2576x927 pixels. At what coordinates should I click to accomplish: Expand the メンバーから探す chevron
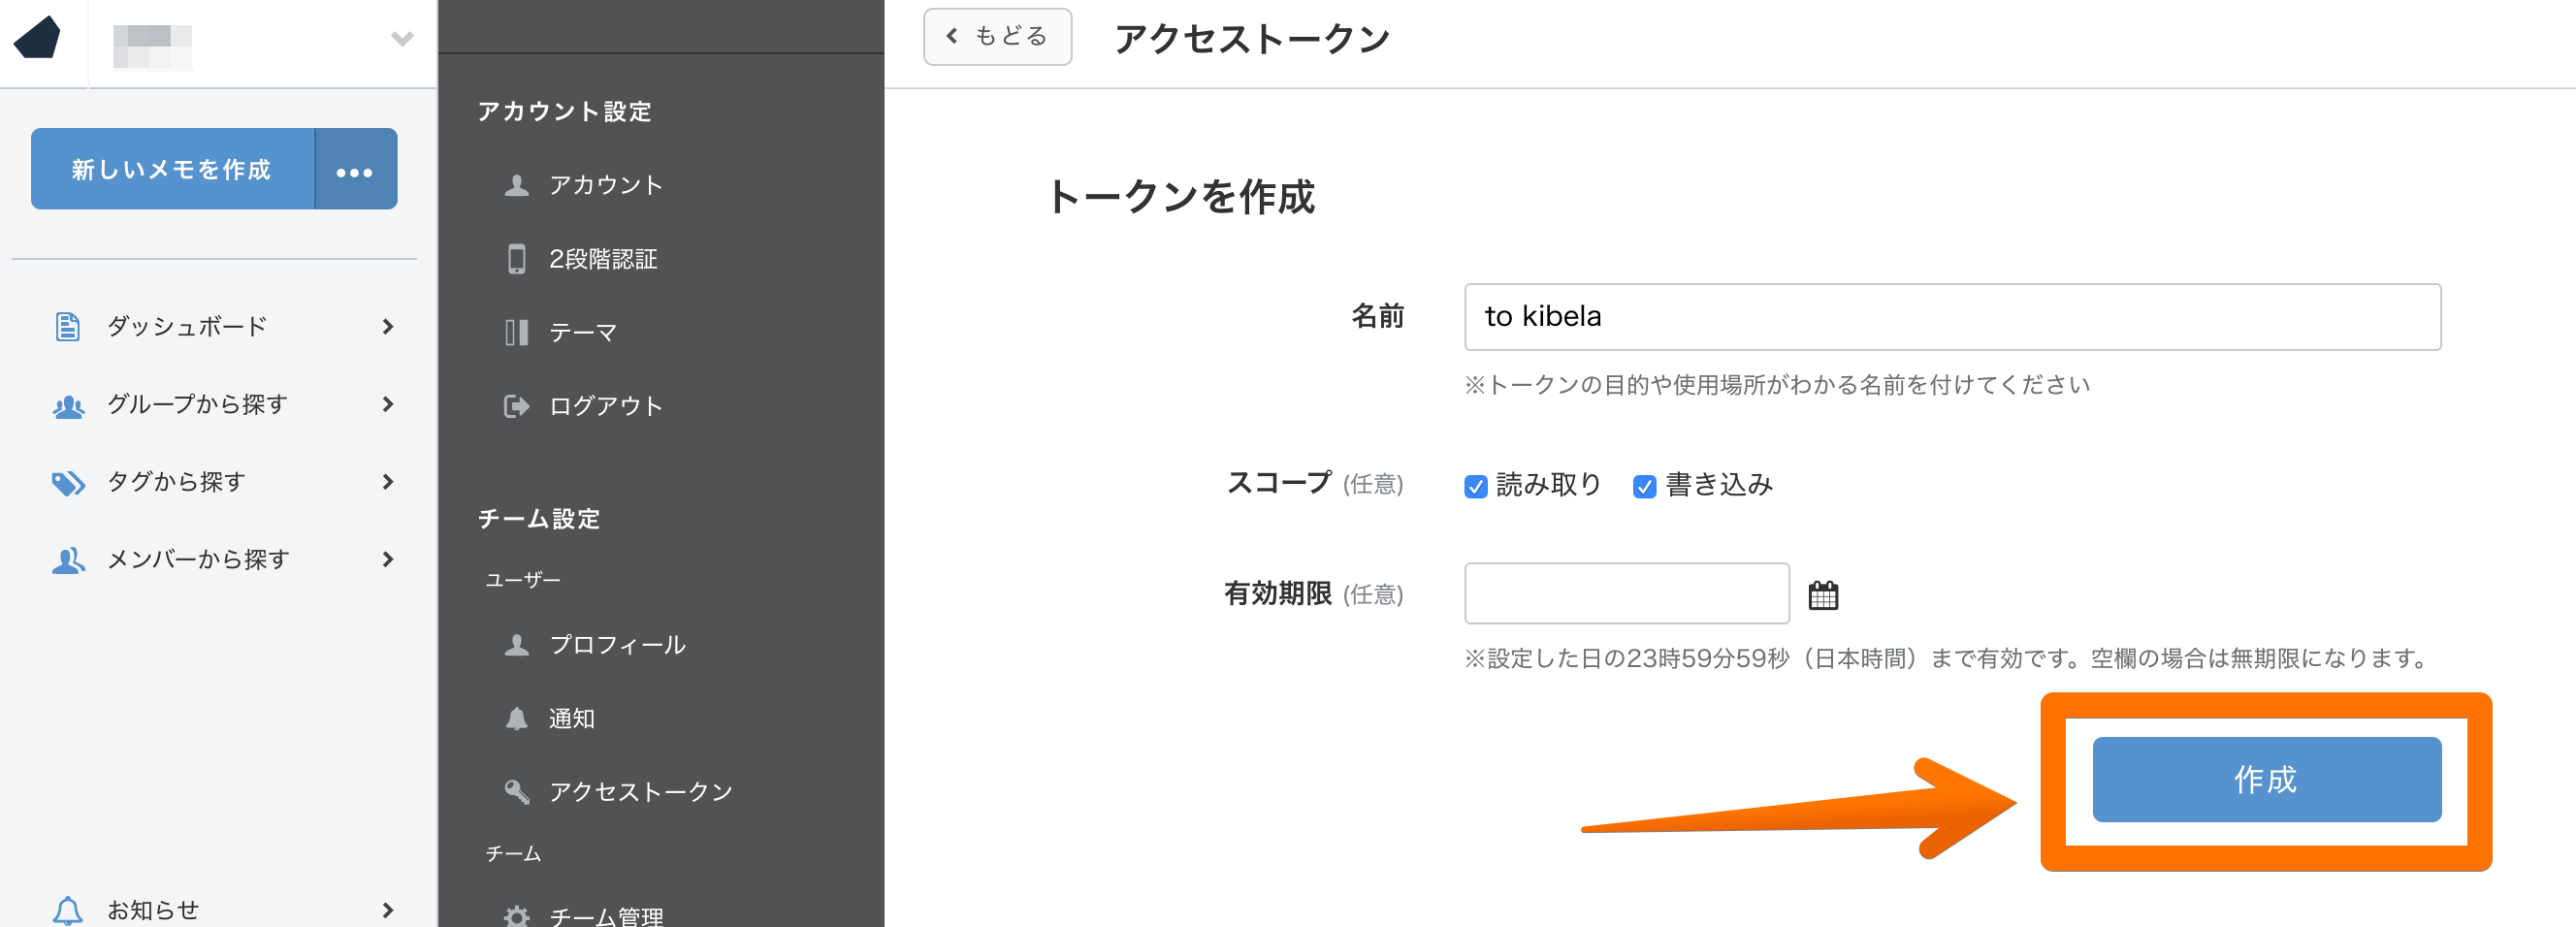(388, 559)
